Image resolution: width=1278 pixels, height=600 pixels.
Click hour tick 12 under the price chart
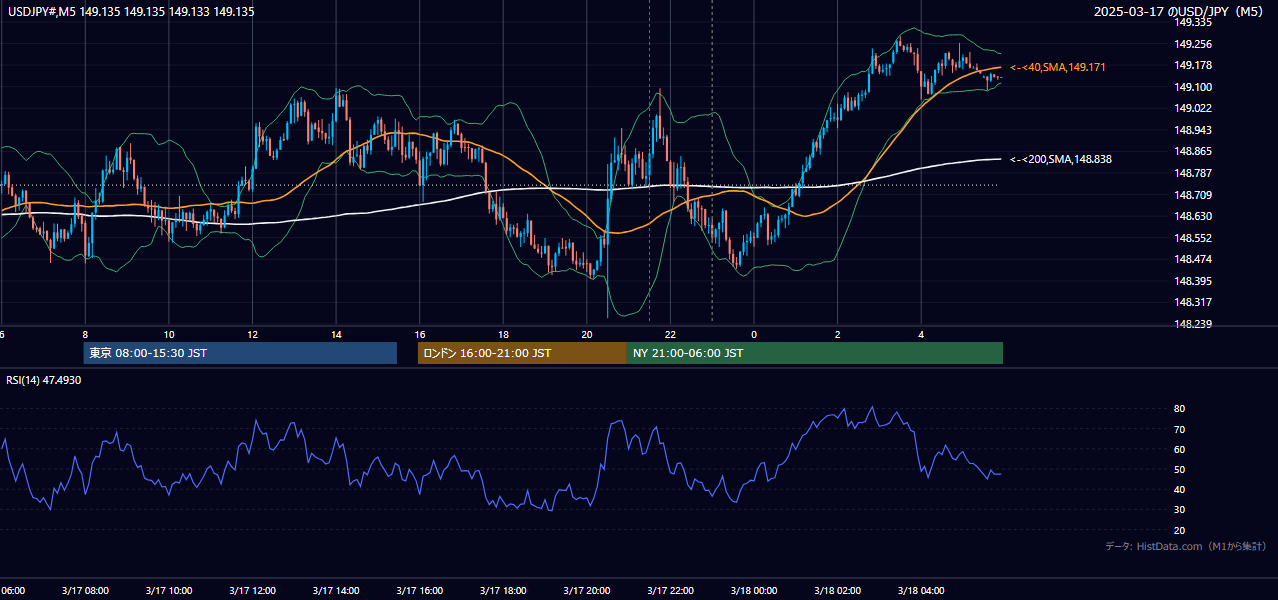[x=253, y=334]
